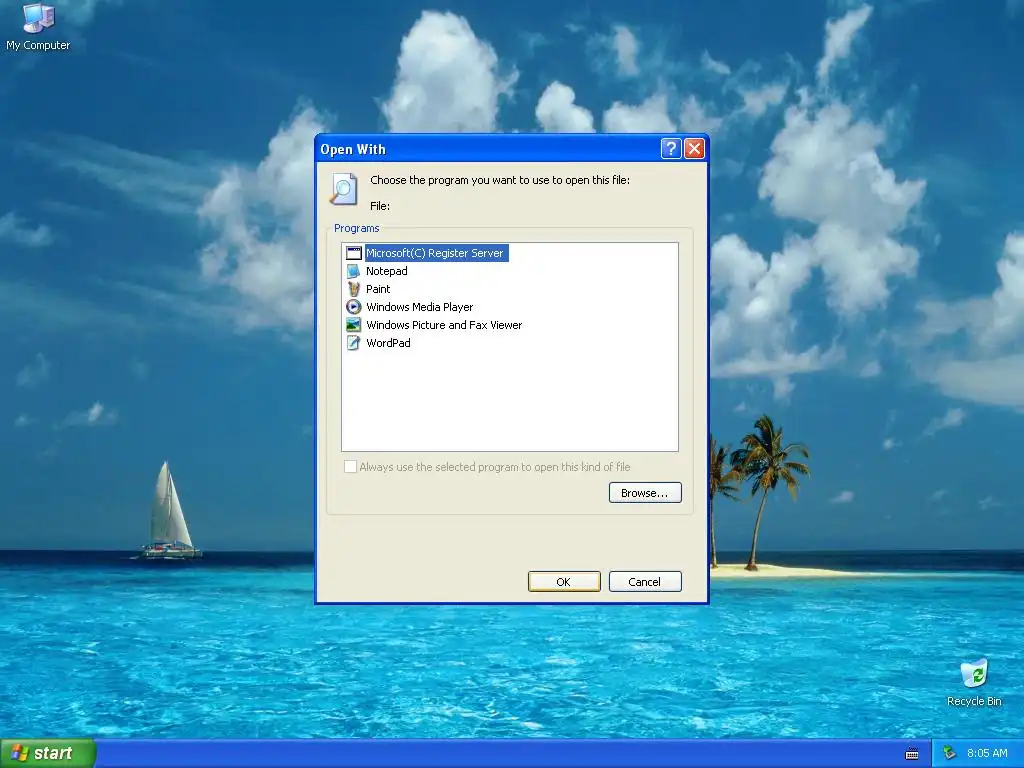This screenshot has width=1024, height=768.
Task: Click the Paint program icon
Action: coord(353,289)
